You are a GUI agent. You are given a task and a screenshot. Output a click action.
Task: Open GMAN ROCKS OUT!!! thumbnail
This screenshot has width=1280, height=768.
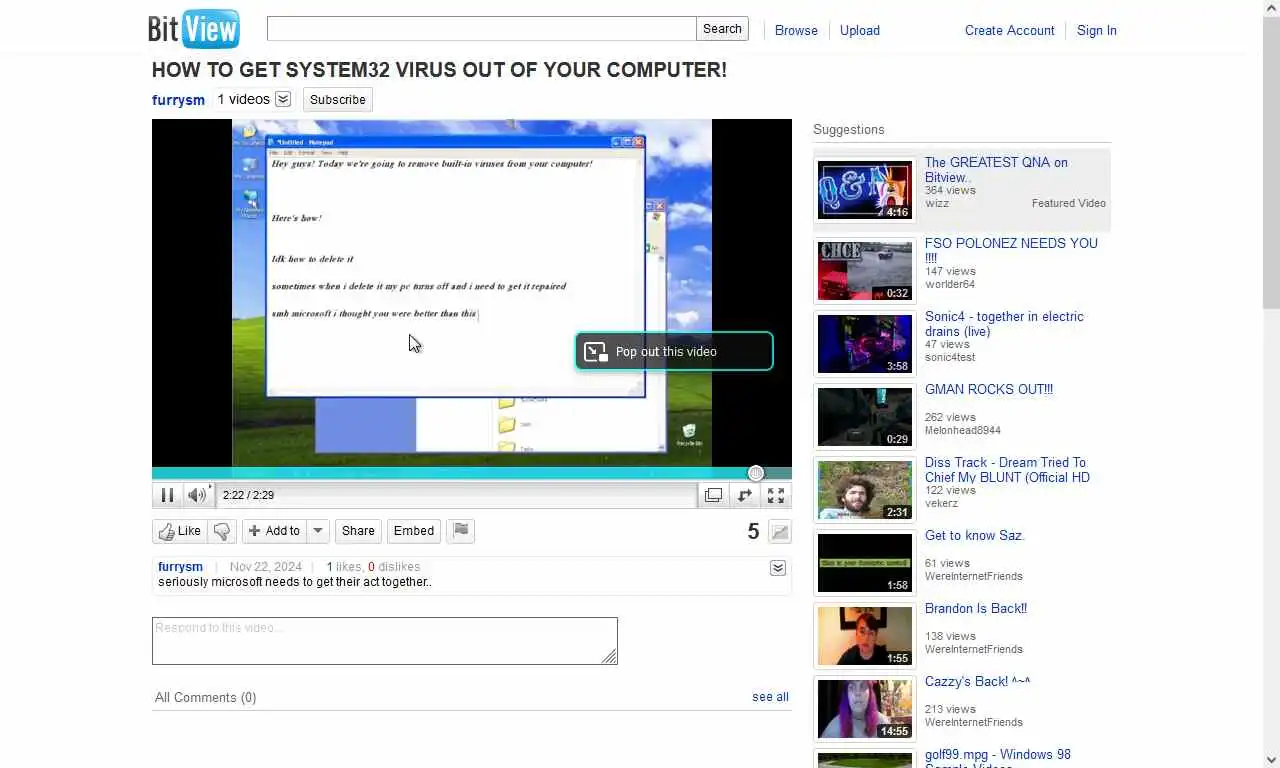pos(865,417)
